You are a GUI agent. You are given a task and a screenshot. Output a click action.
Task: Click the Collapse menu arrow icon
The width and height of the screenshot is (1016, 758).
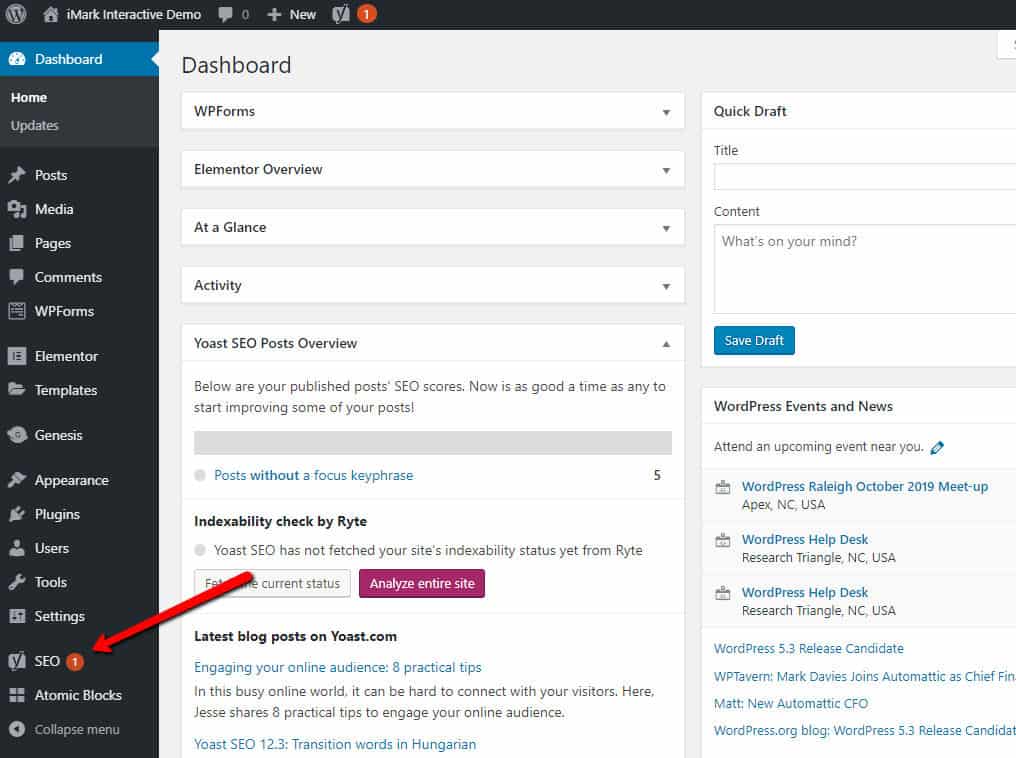(x=17, y=729)
